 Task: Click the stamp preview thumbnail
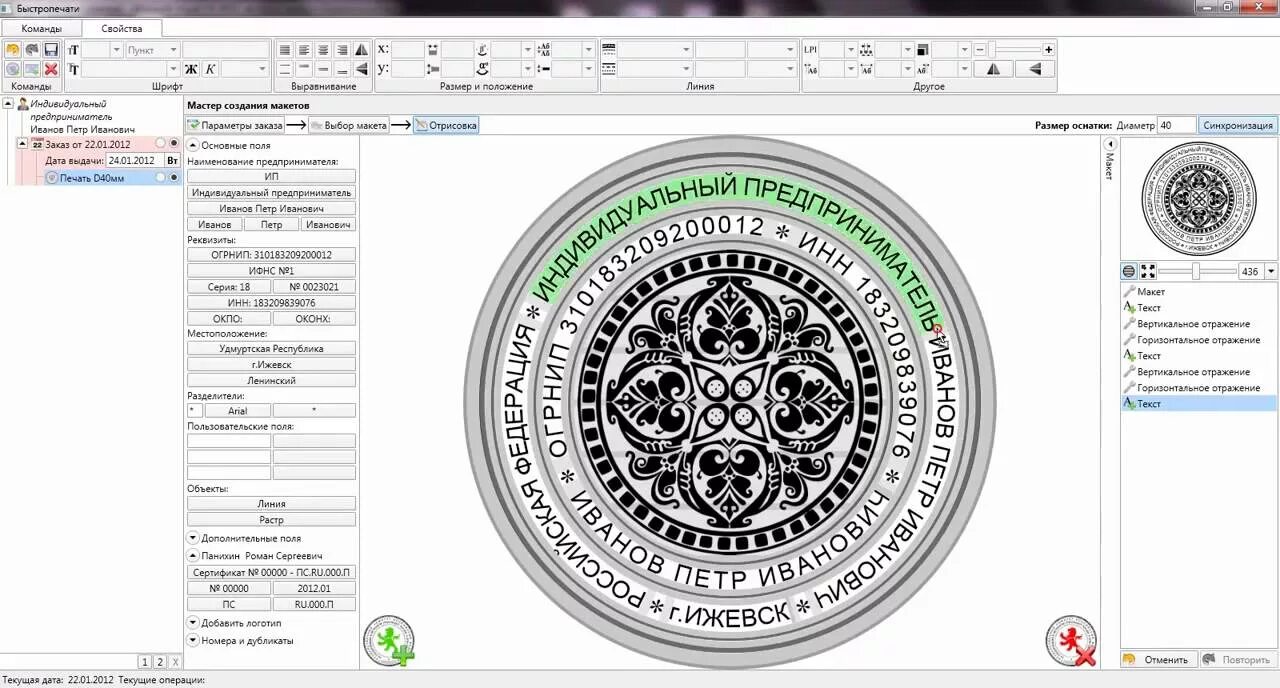click(1198, 198)
